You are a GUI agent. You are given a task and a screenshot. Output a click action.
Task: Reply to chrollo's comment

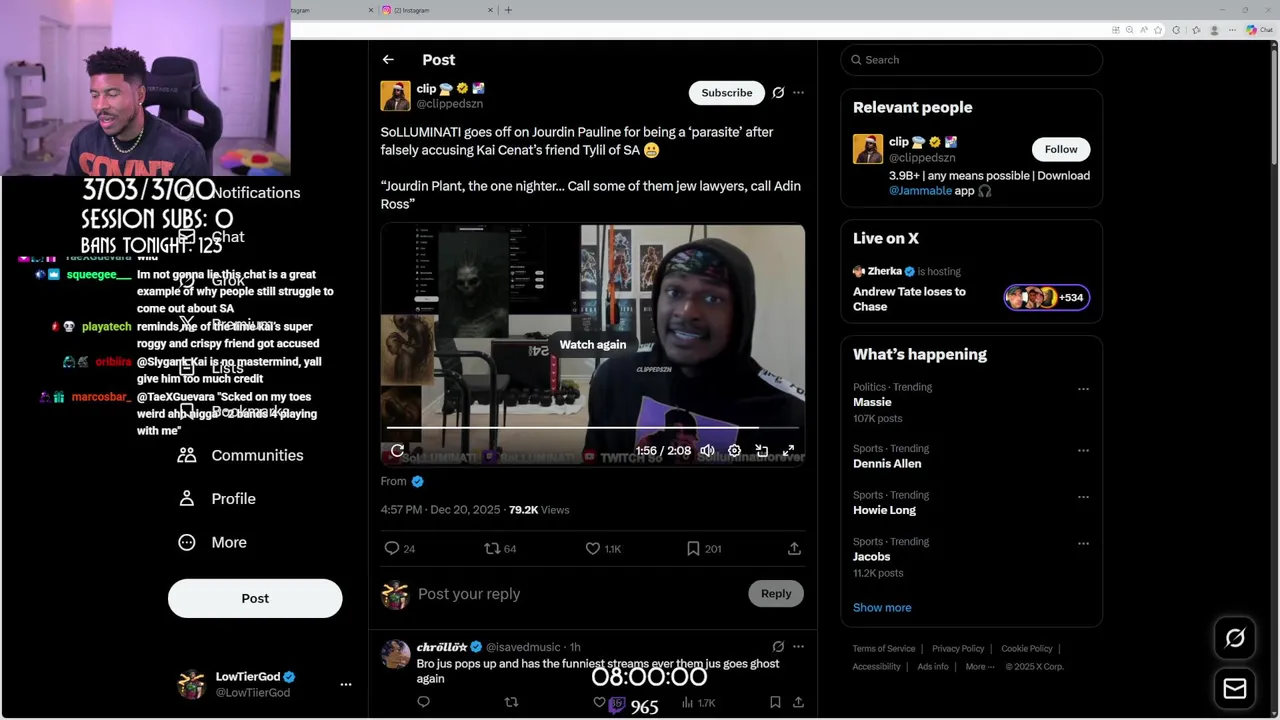(x=423, y=703)
